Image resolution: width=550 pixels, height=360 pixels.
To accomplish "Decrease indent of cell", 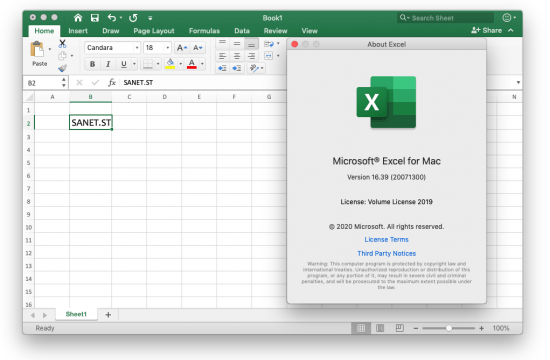I will pyautogui.click(x=222, y=68).
